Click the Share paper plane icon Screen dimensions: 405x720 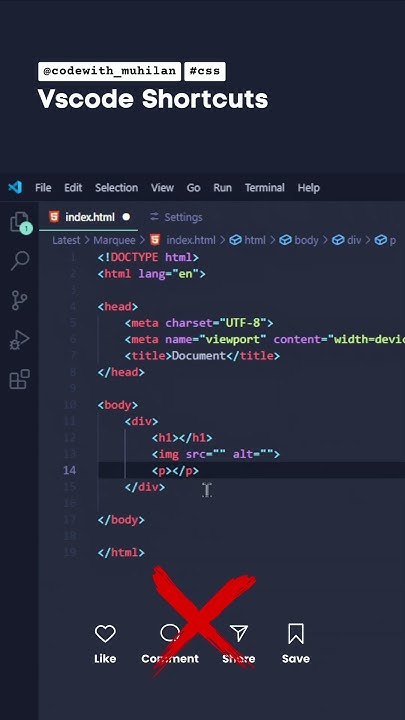coord(239,633)
